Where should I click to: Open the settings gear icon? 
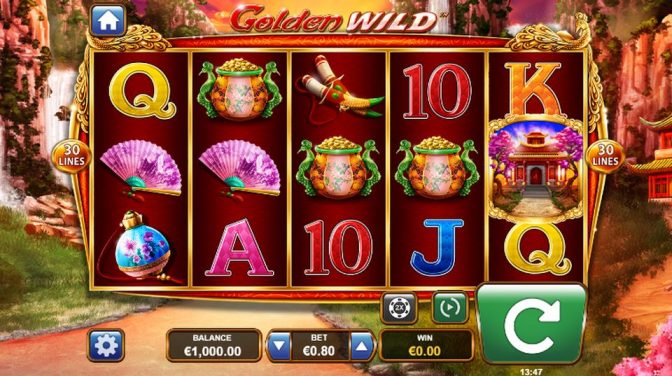[106, 346]
